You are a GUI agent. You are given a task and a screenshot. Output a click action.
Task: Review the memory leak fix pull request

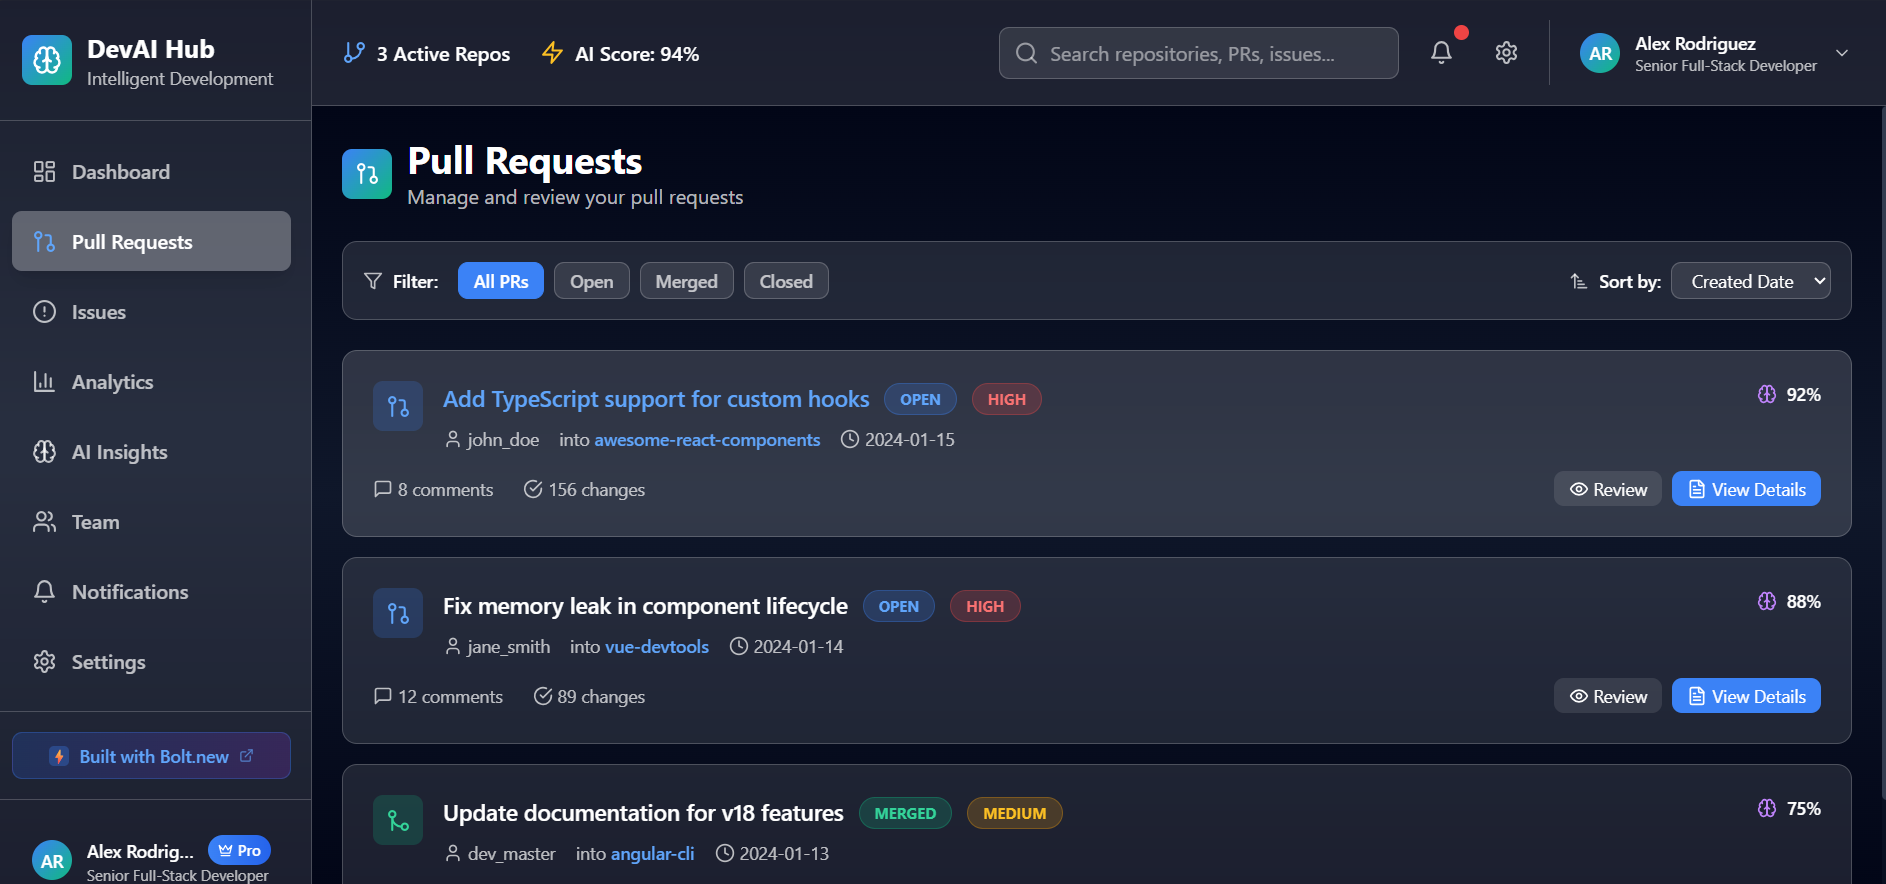pos(1608,696)
